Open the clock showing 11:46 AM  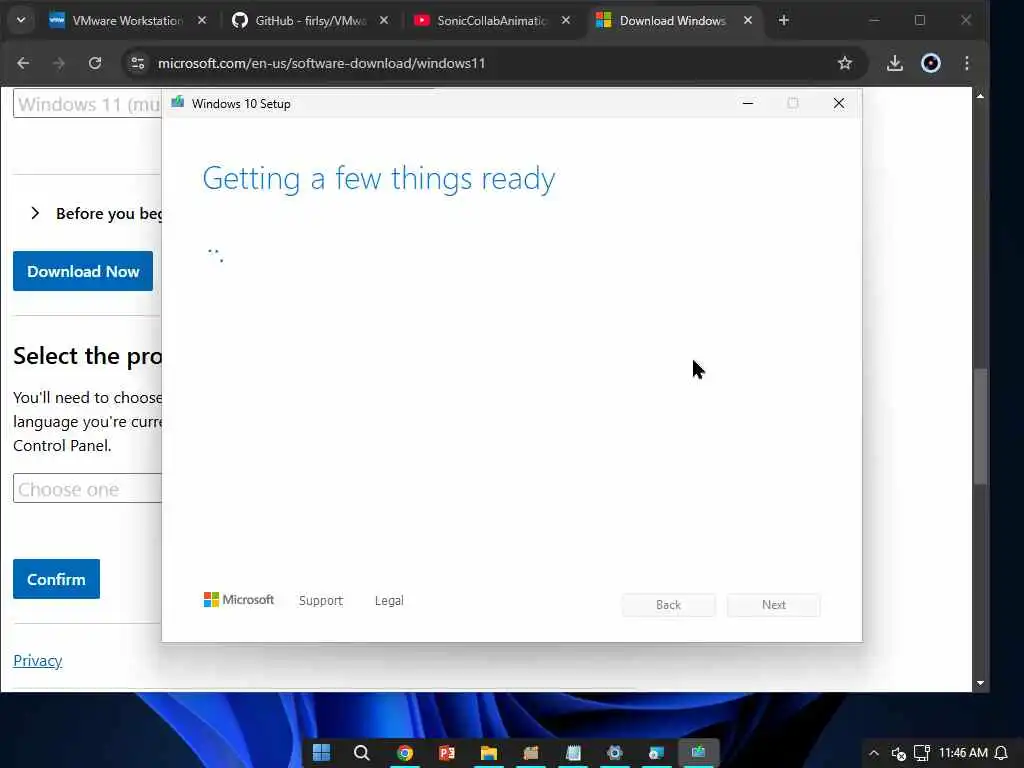(963, 753)
